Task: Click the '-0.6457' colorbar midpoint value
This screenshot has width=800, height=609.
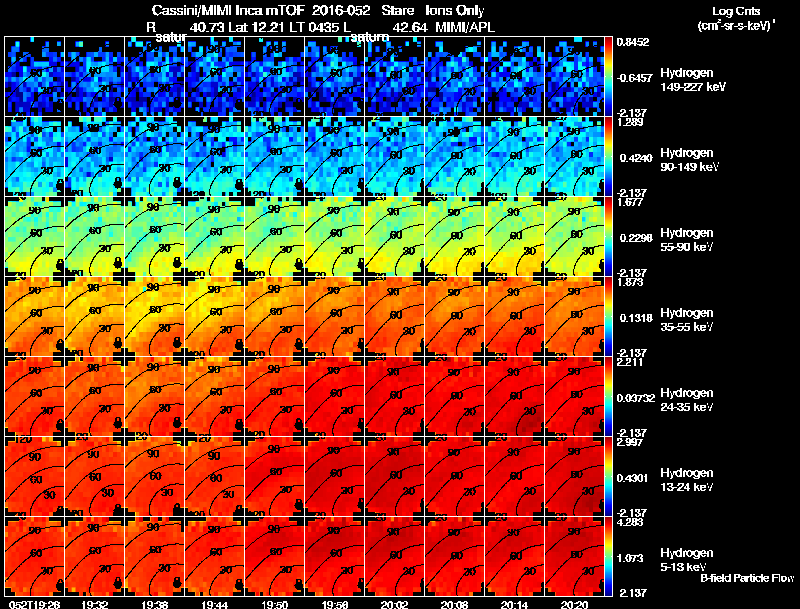Action: pos(634,78)
